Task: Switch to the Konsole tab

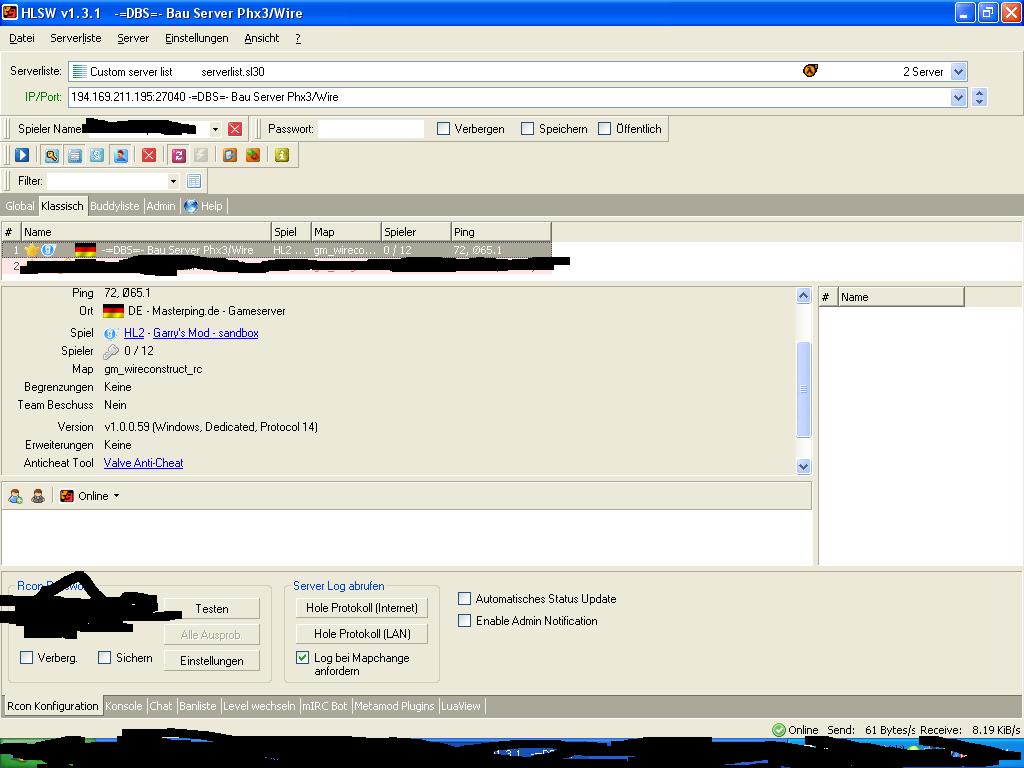Action: 124,706
